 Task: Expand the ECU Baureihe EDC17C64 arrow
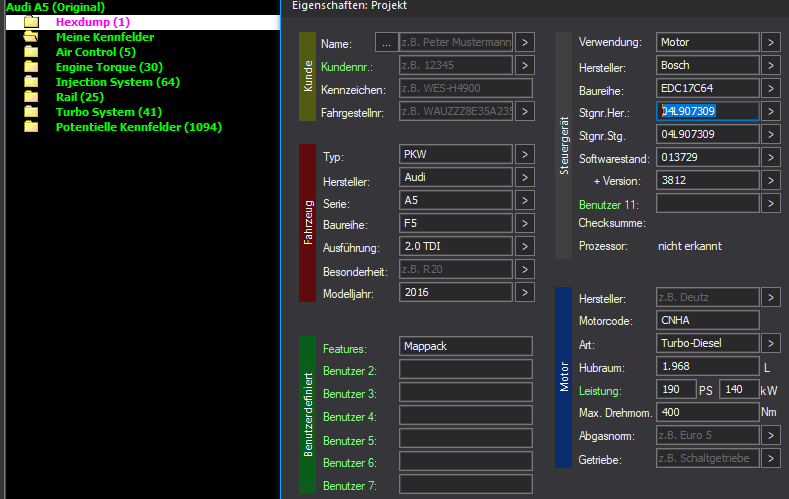[771, 88]
